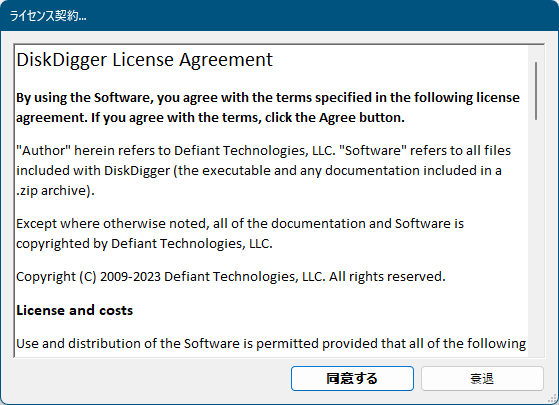Screen dimensions: 559x405
Task: Click the vertical scrollbar thumb of license text
Action: point(536,91)
